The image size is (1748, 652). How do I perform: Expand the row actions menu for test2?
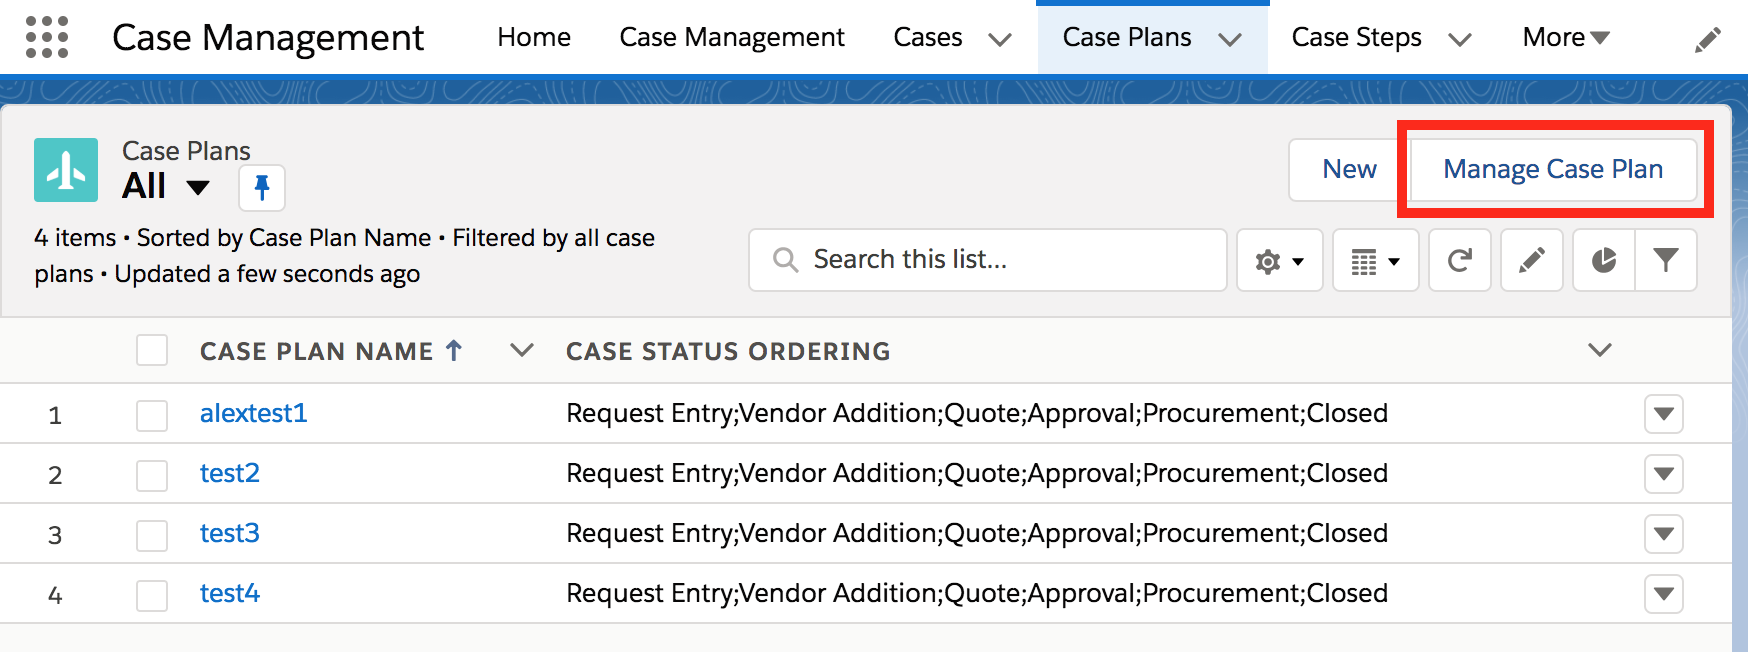1663,474
